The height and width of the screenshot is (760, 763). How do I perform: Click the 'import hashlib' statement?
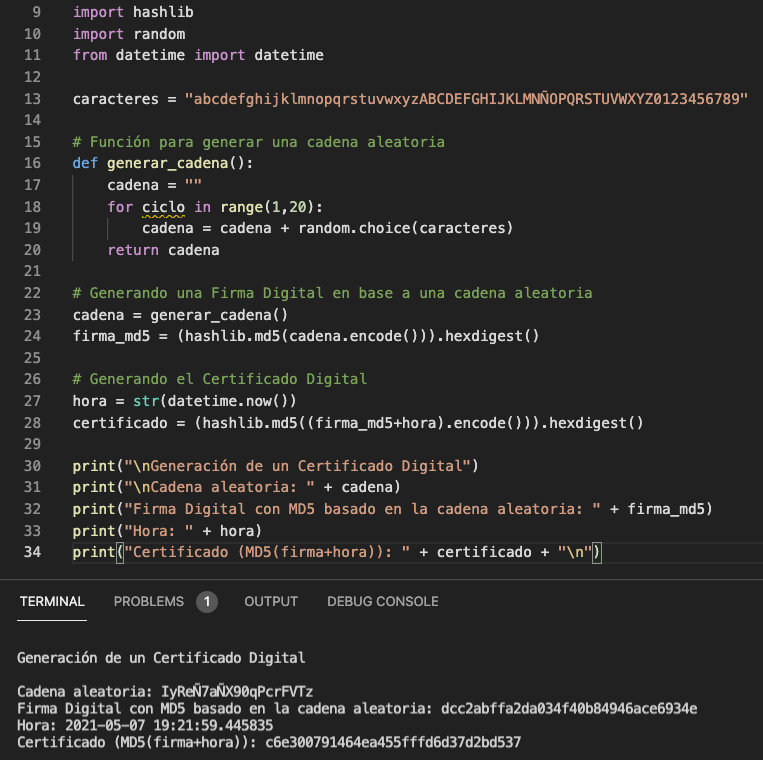[133, 12]
